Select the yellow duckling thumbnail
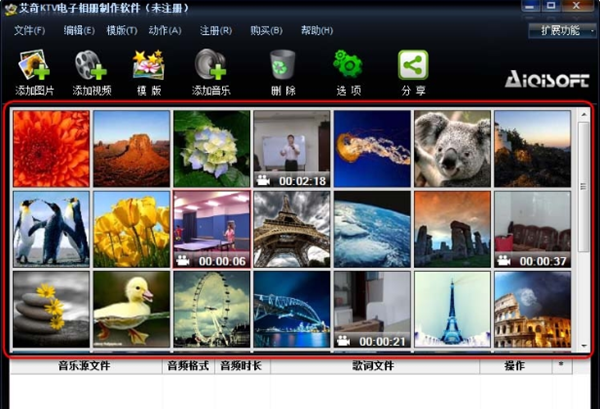 [132, 310]
